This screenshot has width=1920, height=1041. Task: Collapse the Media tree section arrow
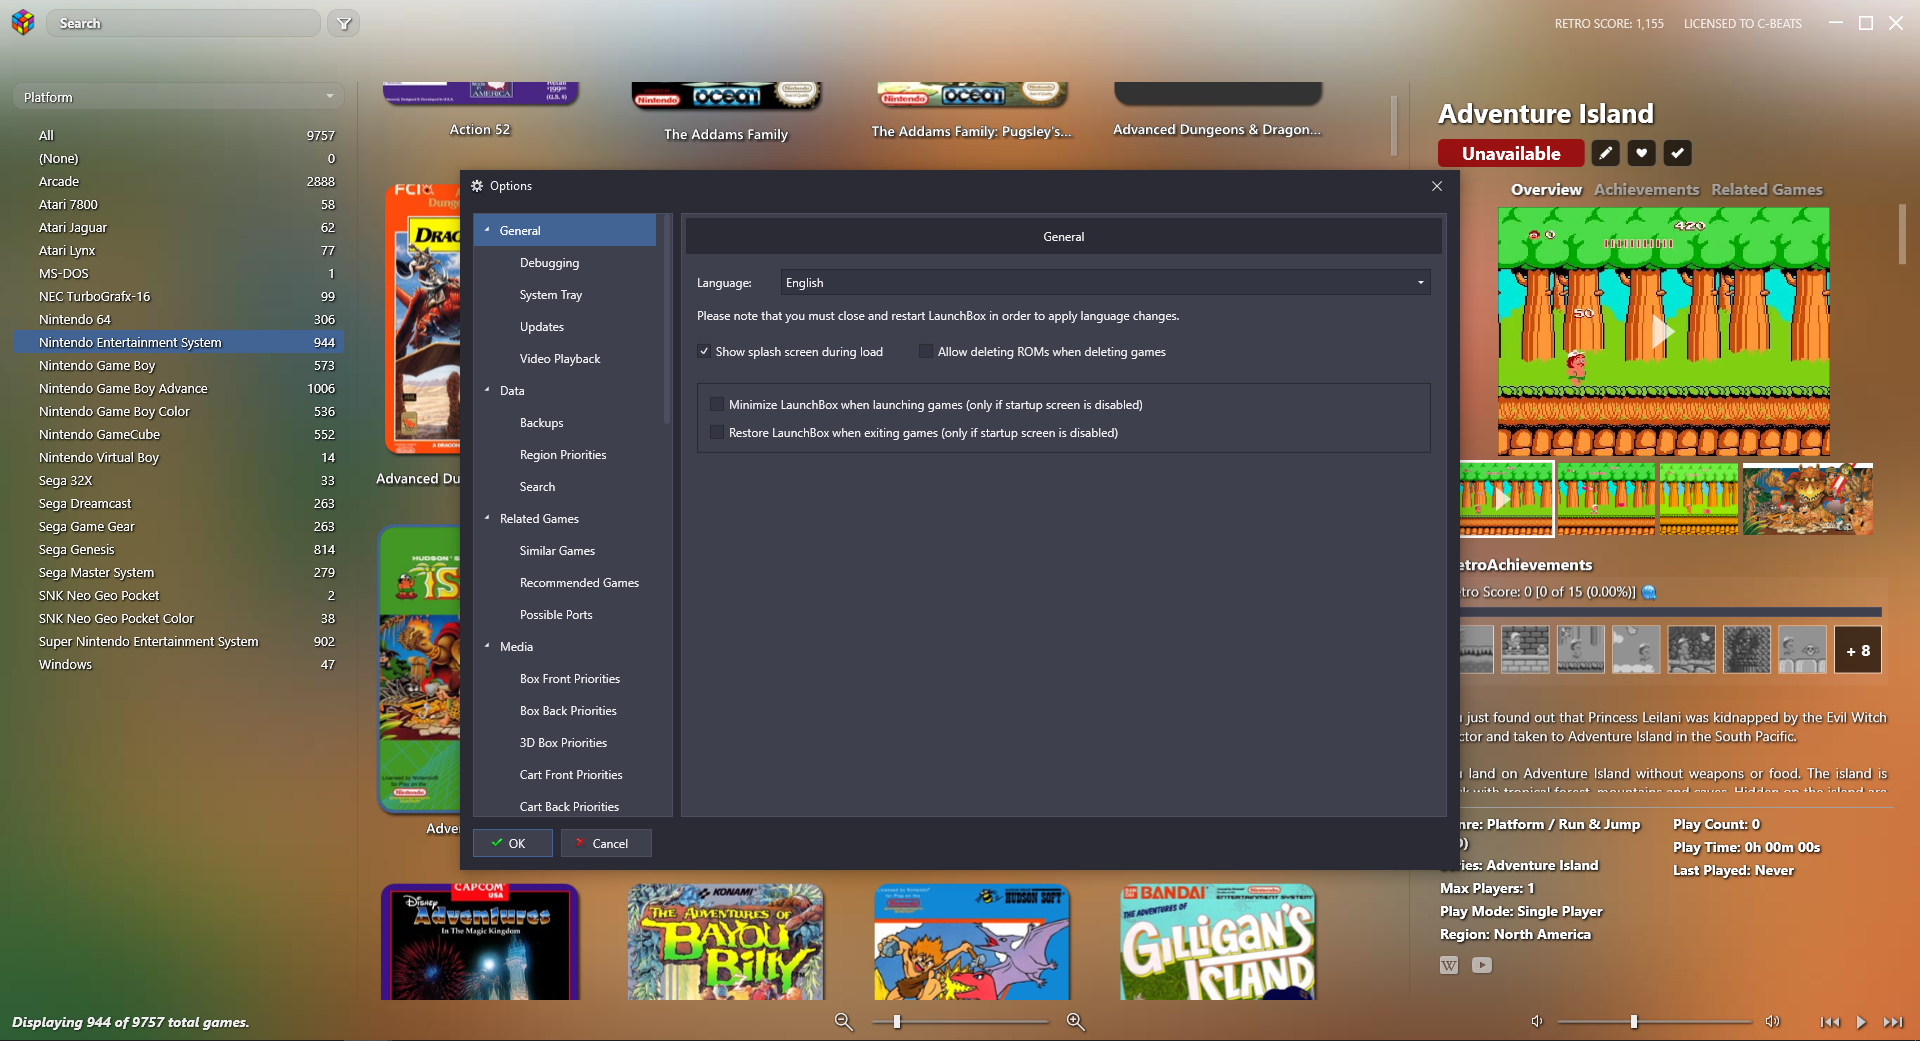click(x=487, y=646)
